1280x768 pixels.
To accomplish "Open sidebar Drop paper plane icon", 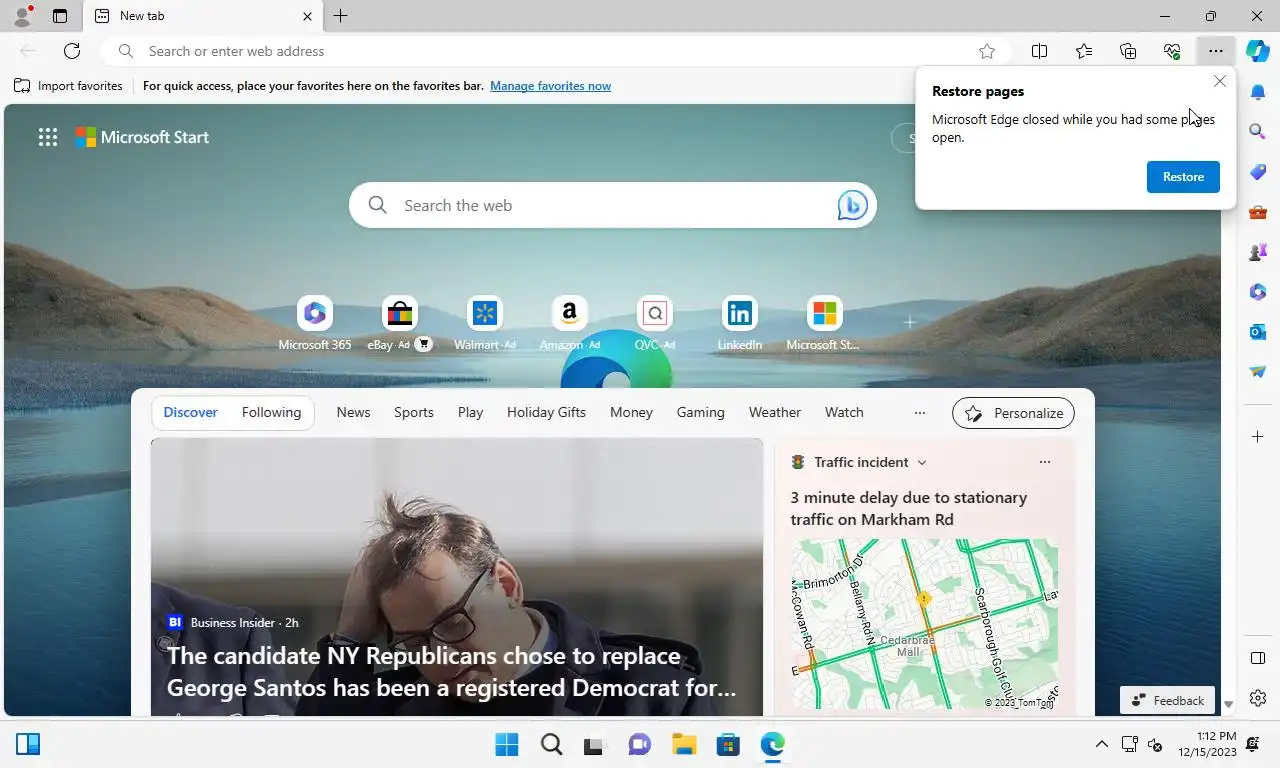I will point(1258,372).
